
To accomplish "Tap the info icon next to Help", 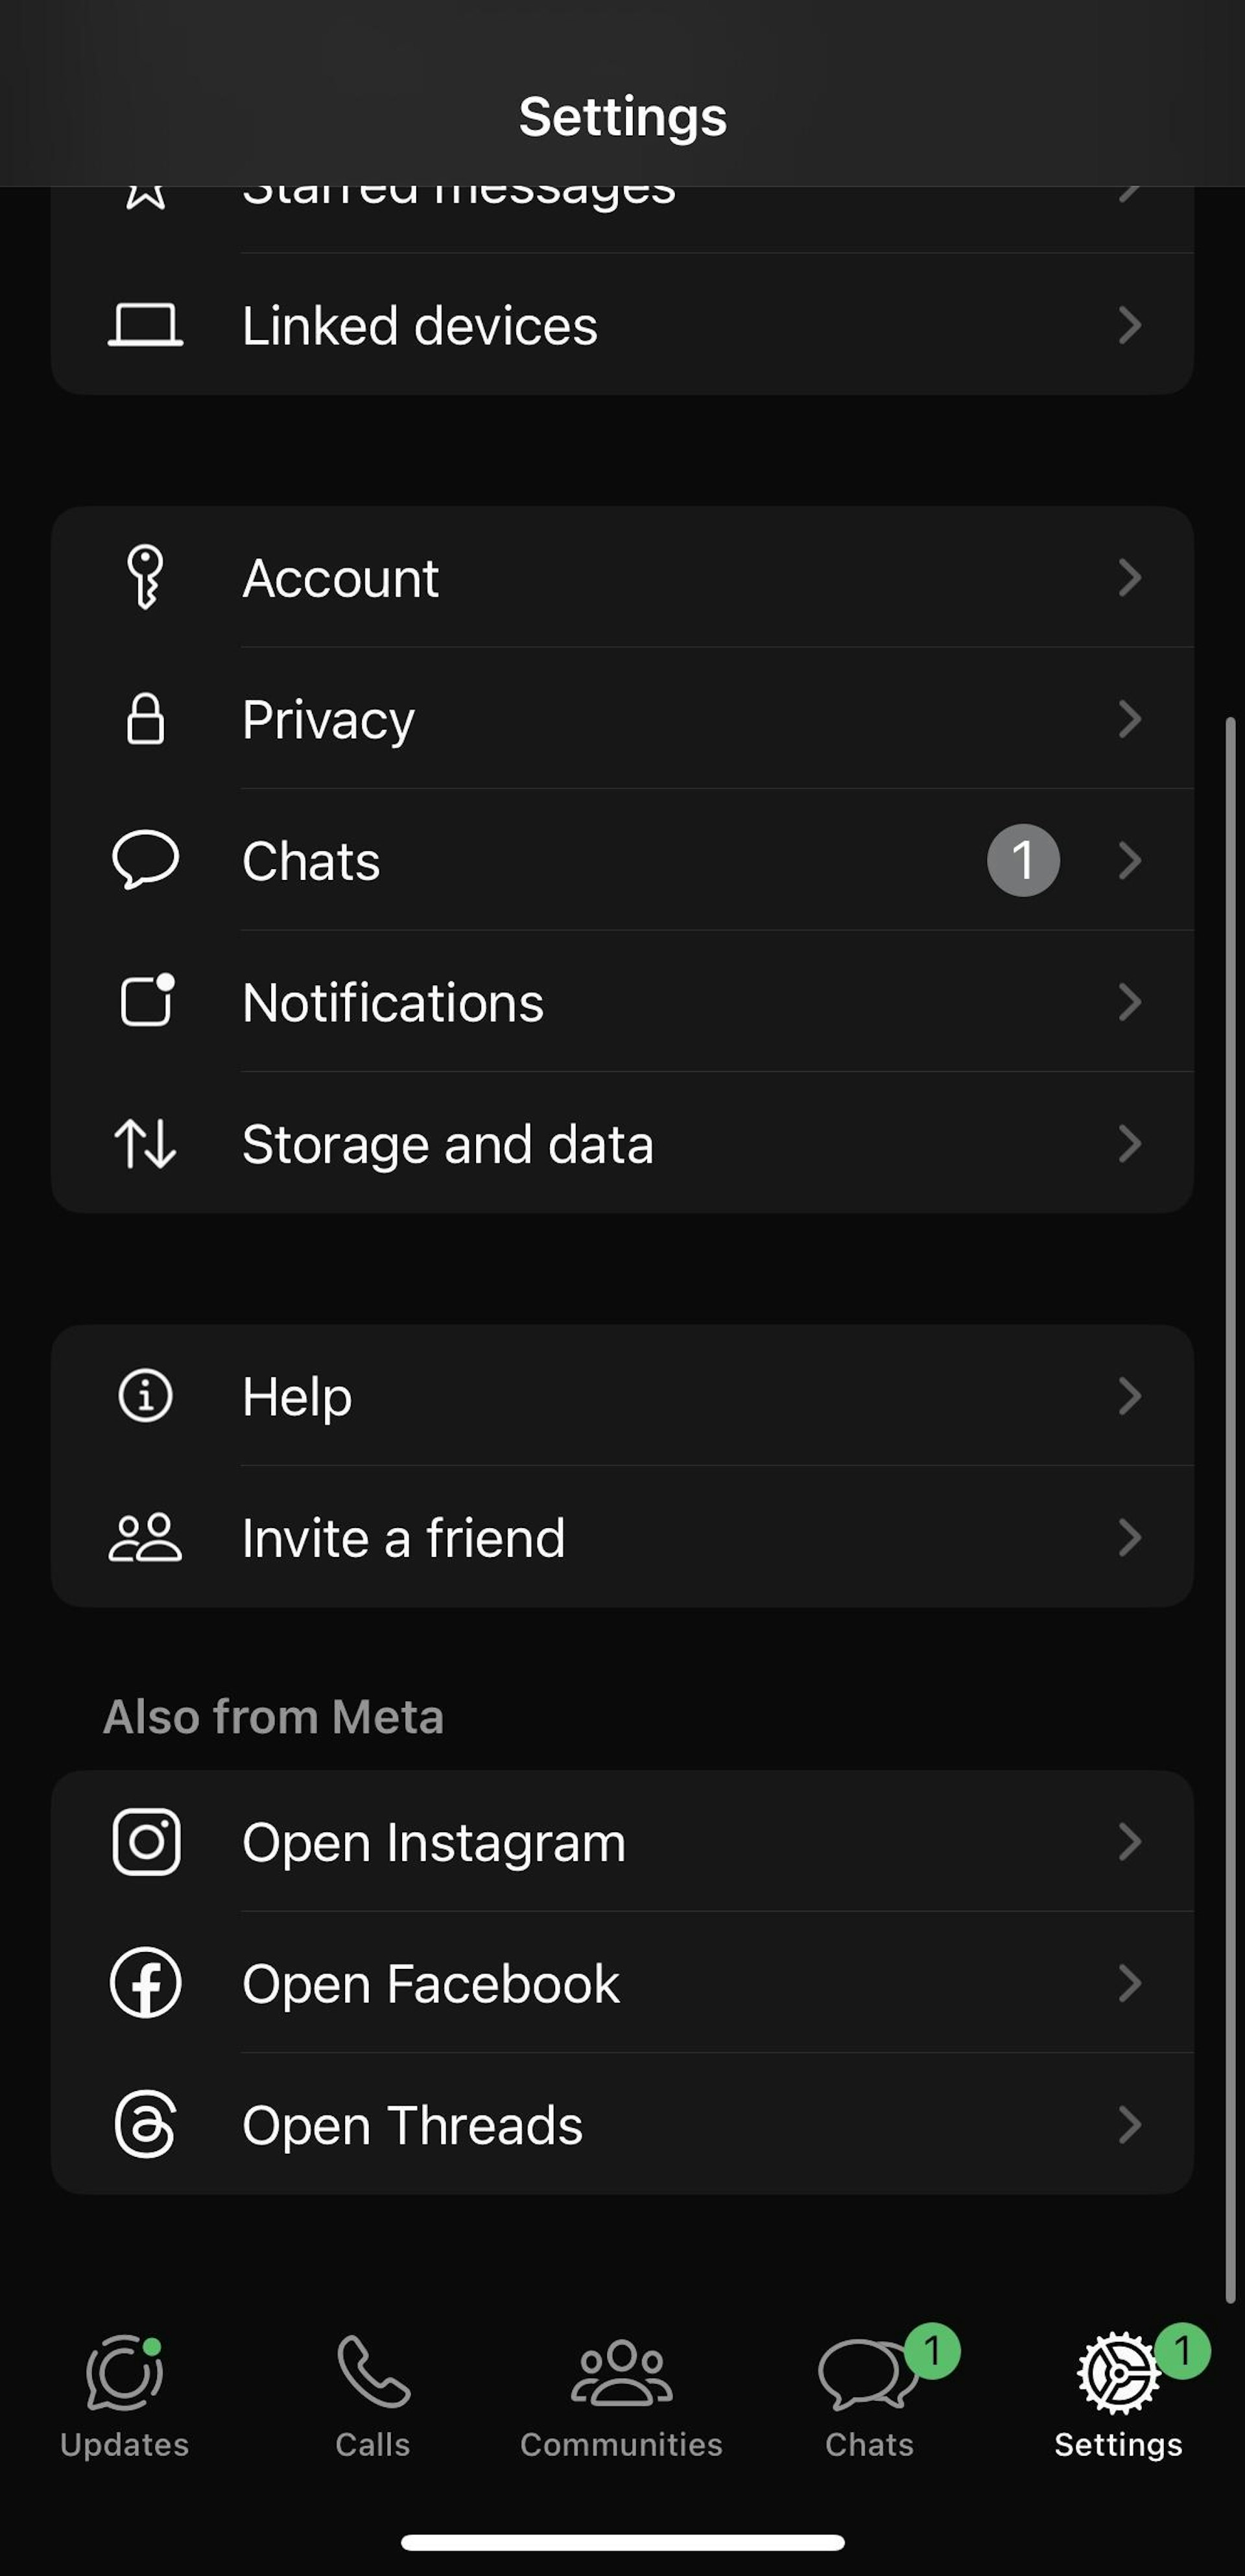I will tap(146, 1395).
